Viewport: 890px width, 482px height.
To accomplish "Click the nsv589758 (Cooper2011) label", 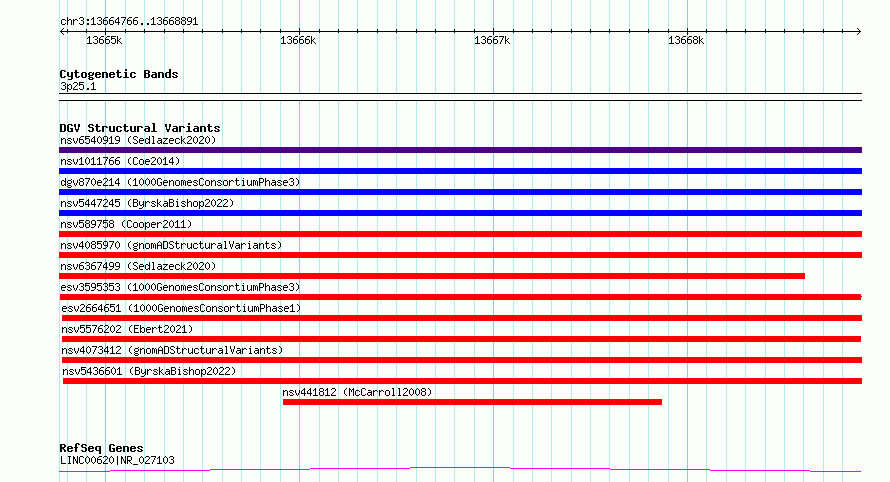I will [x=126, y=224].
